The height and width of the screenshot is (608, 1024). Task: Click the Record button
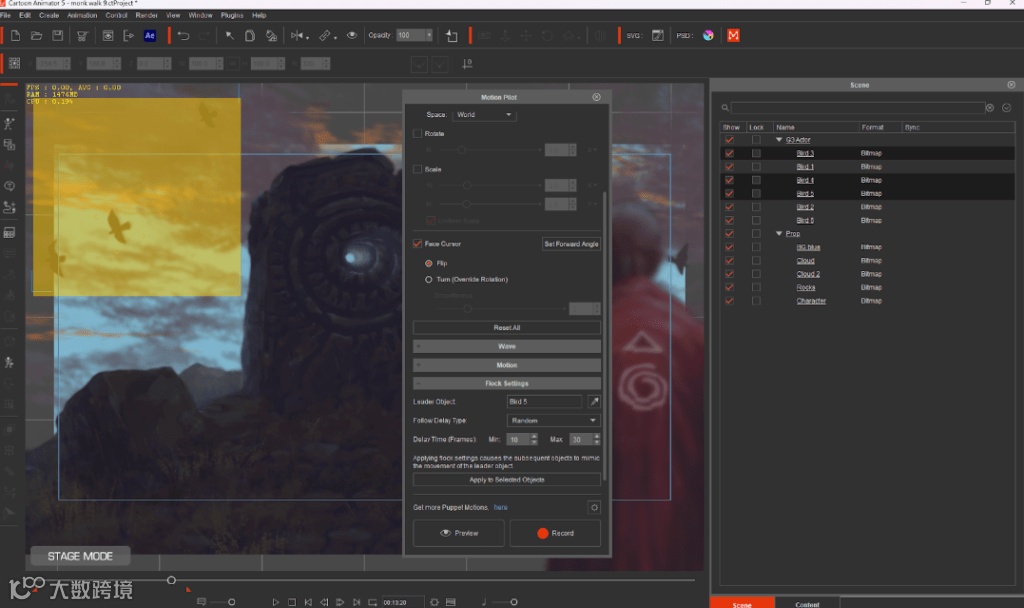coord(555,533)
